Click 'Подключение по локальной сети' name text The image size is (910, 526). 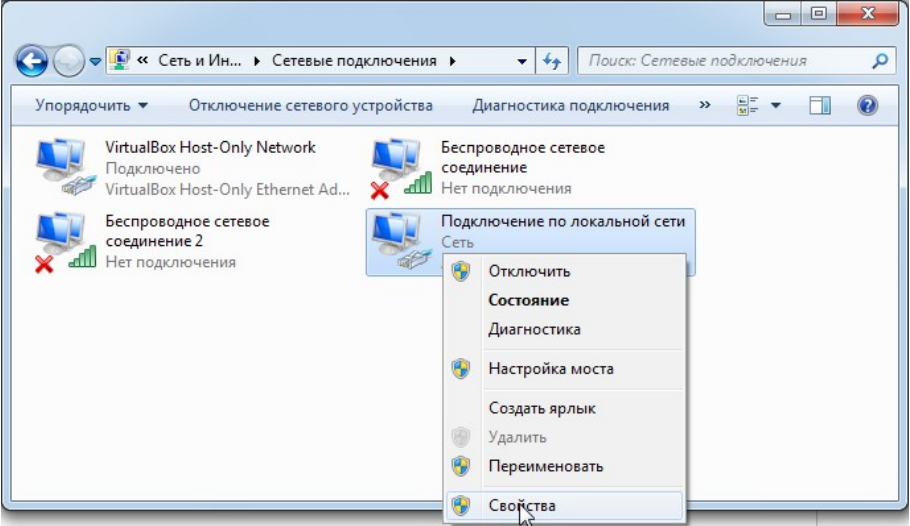pyautogui.click(x=563, y=221)
